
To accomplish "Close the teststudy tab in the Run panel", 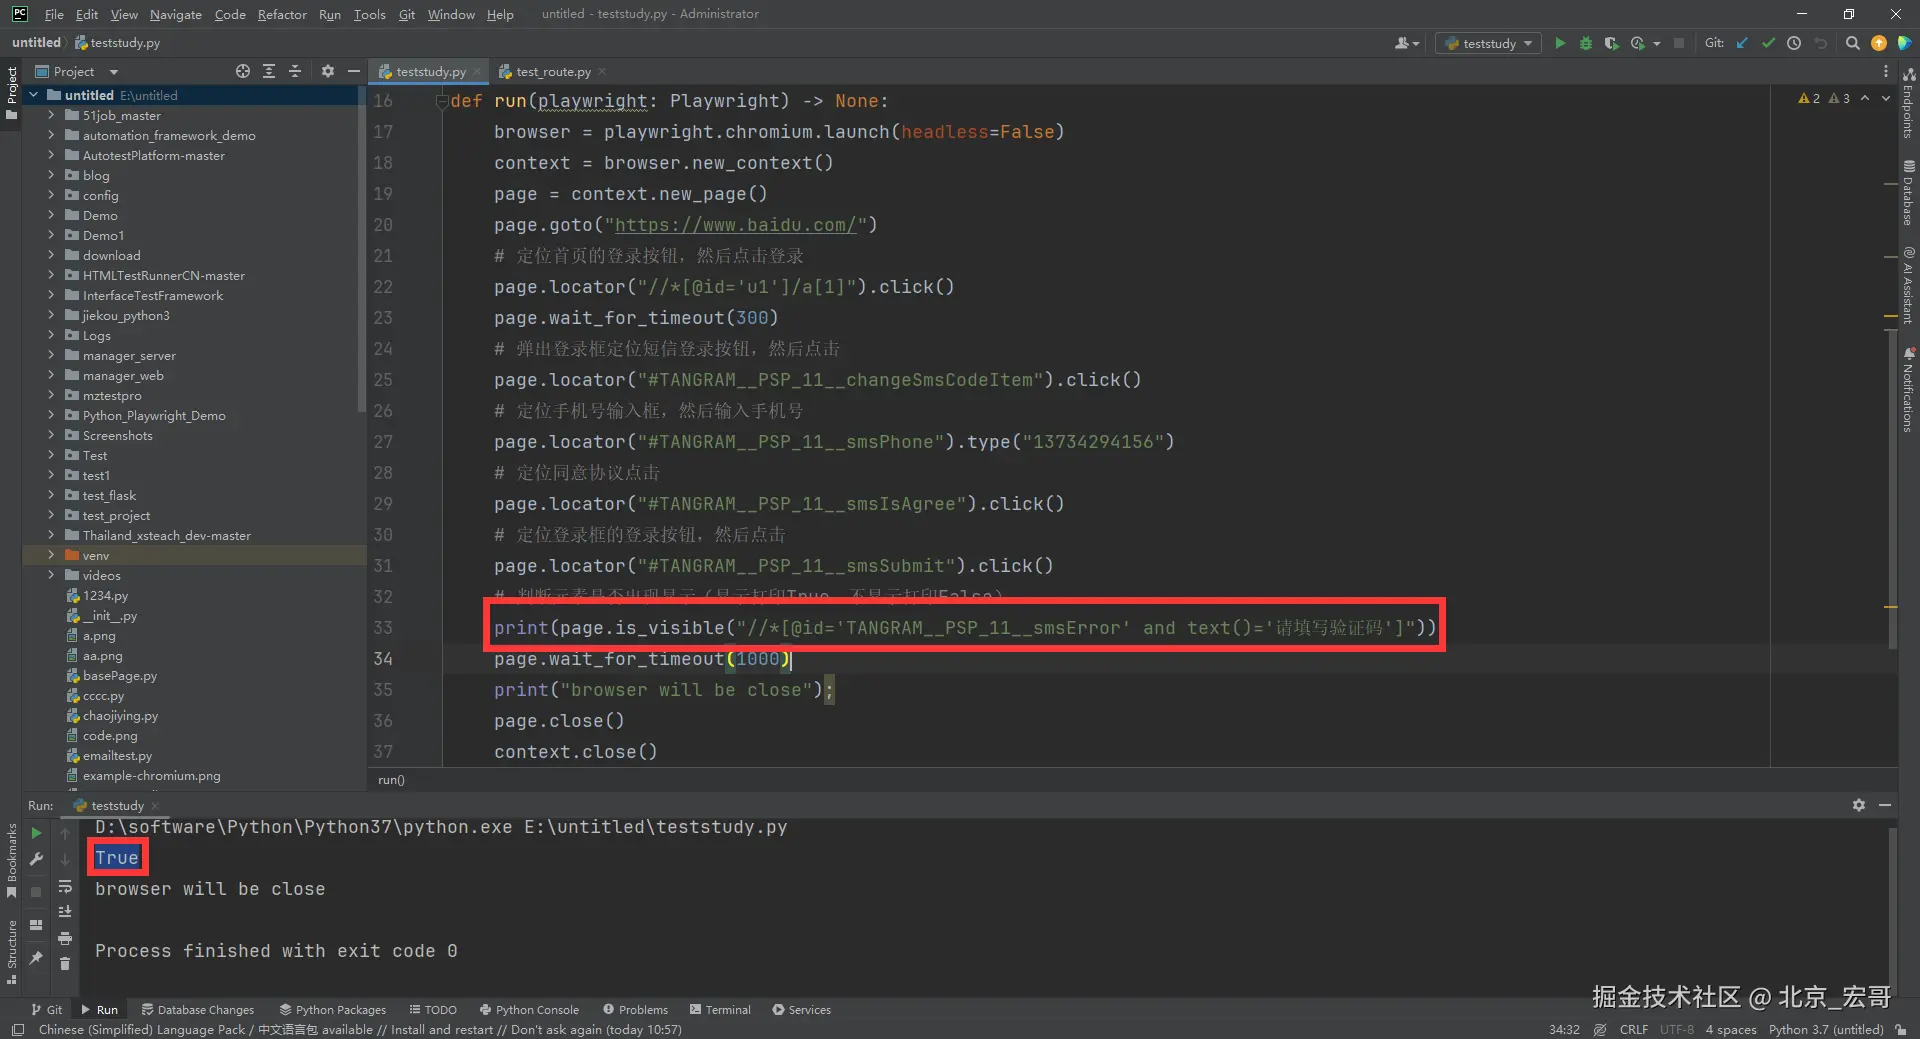I will (155, 806).
